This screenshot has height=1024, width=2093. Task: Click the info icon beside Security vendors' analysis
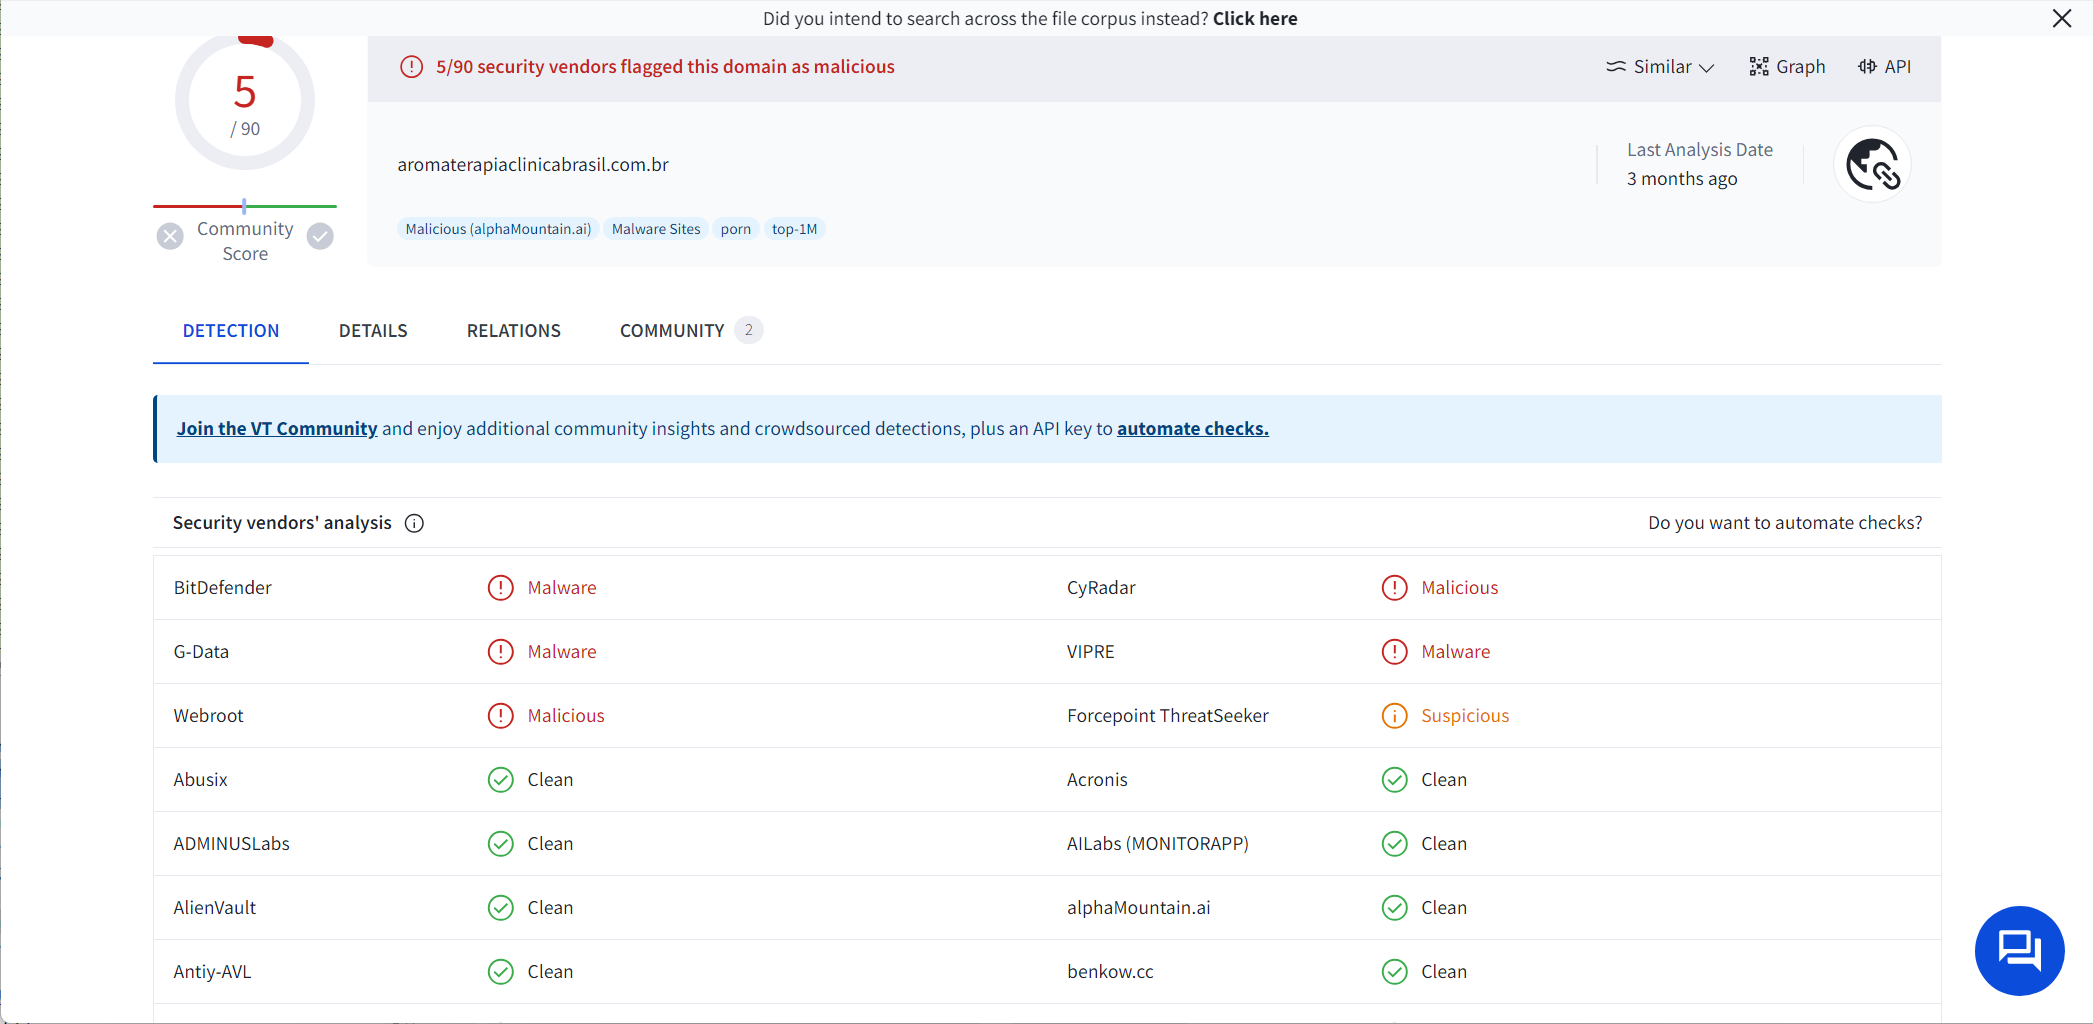pos(414,522)
